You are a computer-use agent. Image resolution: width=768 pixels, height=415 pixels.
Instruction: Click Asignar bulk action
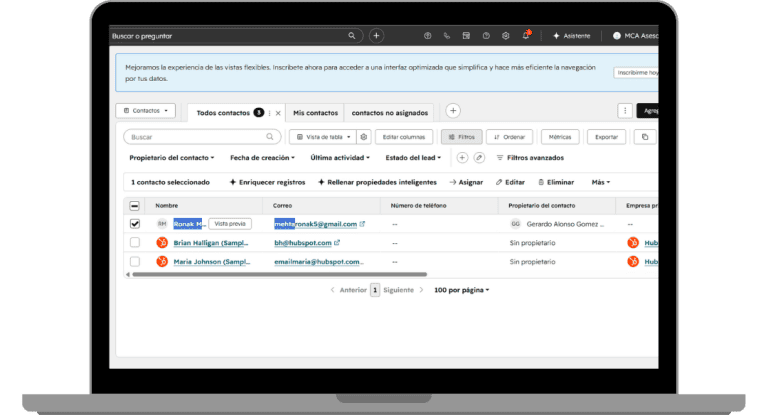(466, 182)
